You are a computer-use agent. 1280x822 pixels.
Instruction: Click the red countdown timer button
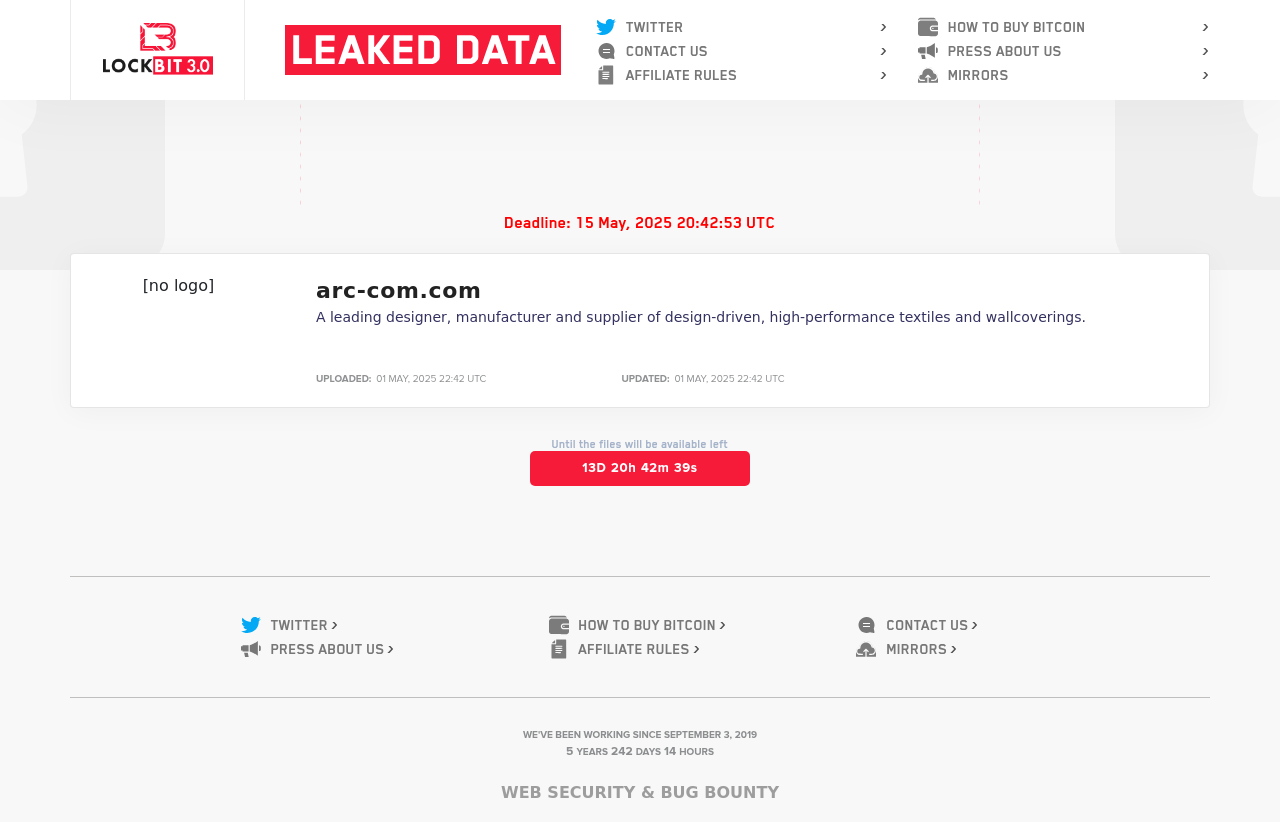[640, 468]
